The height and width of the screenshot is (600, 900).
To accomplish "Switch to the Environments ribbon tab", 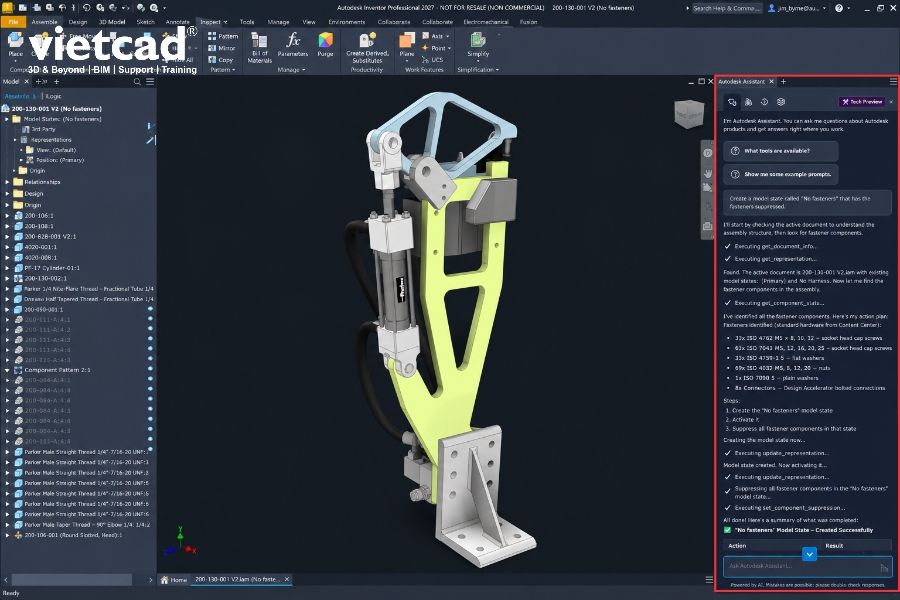I will (x=347, y=22).
